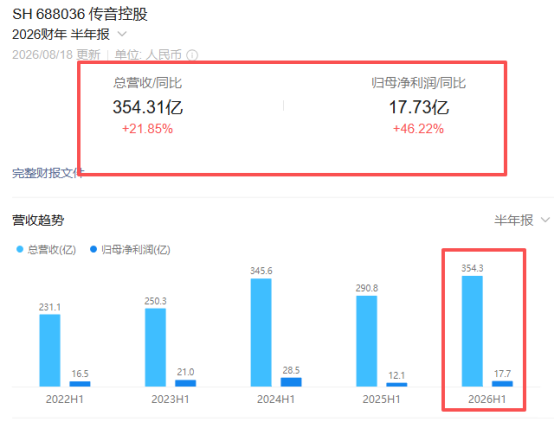The width and height of the screenshot is (554, 423).
Task: Click the 2026H1 net profit bar 17.7
Action: (x=502, y=383)
